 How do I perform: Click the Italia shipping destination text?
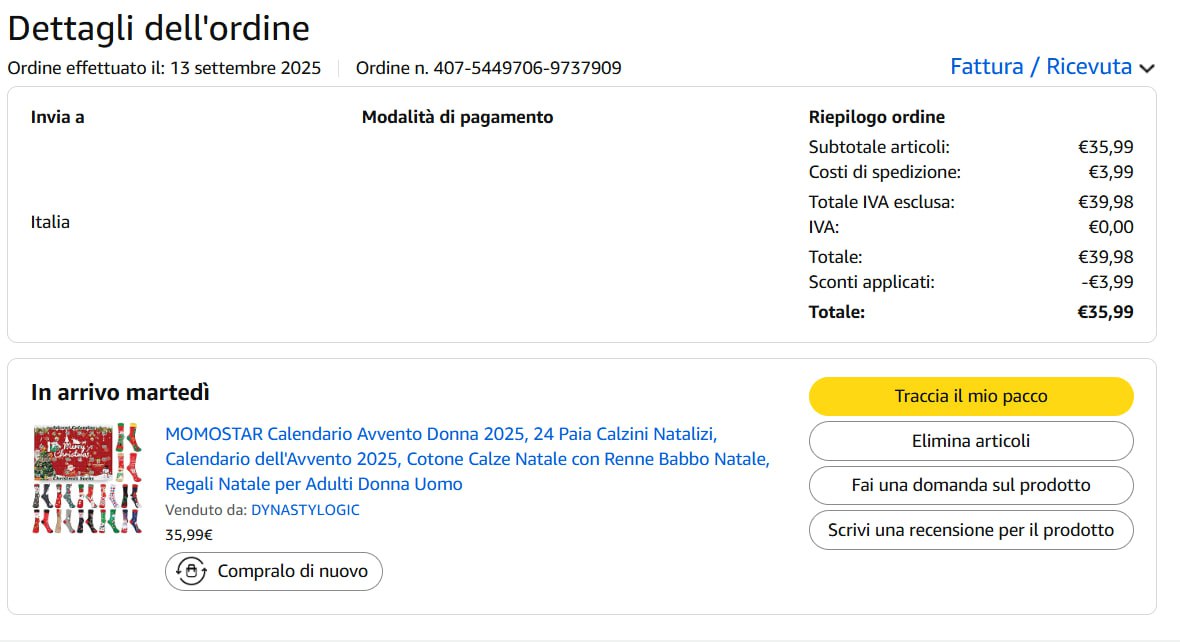coord(50,222)
